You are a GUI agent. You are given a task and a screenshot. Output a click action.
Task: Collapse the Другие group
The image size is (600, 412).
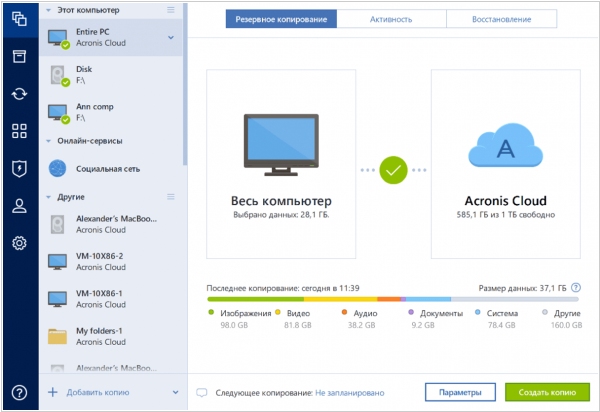point(49,197)
